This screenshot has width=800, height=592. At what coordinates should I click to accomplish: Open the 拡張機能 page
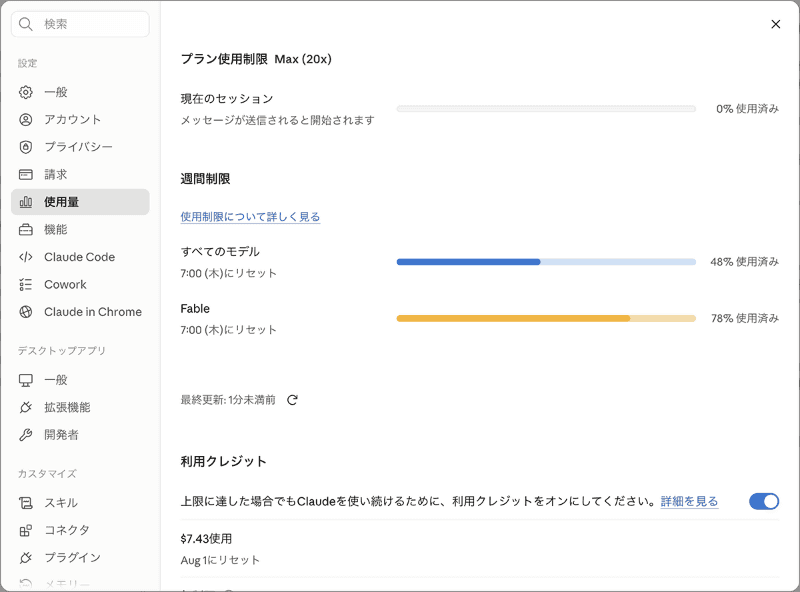[x=80, y=407]
